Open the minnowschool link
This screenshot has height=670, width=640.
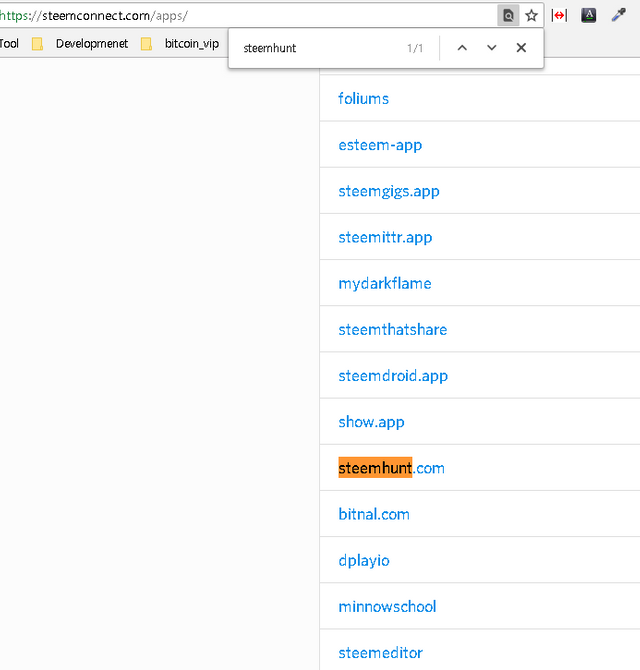point(388,607)
